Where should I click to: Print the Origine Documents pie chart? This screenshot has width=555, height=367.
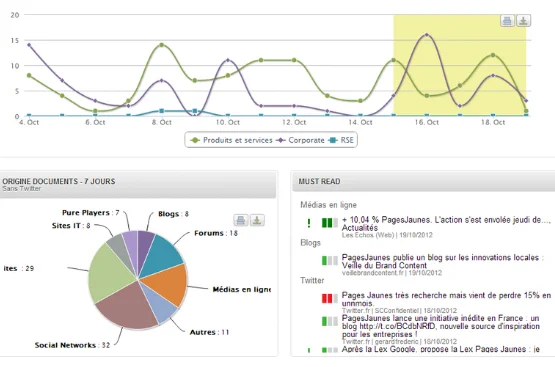[241, 220]
